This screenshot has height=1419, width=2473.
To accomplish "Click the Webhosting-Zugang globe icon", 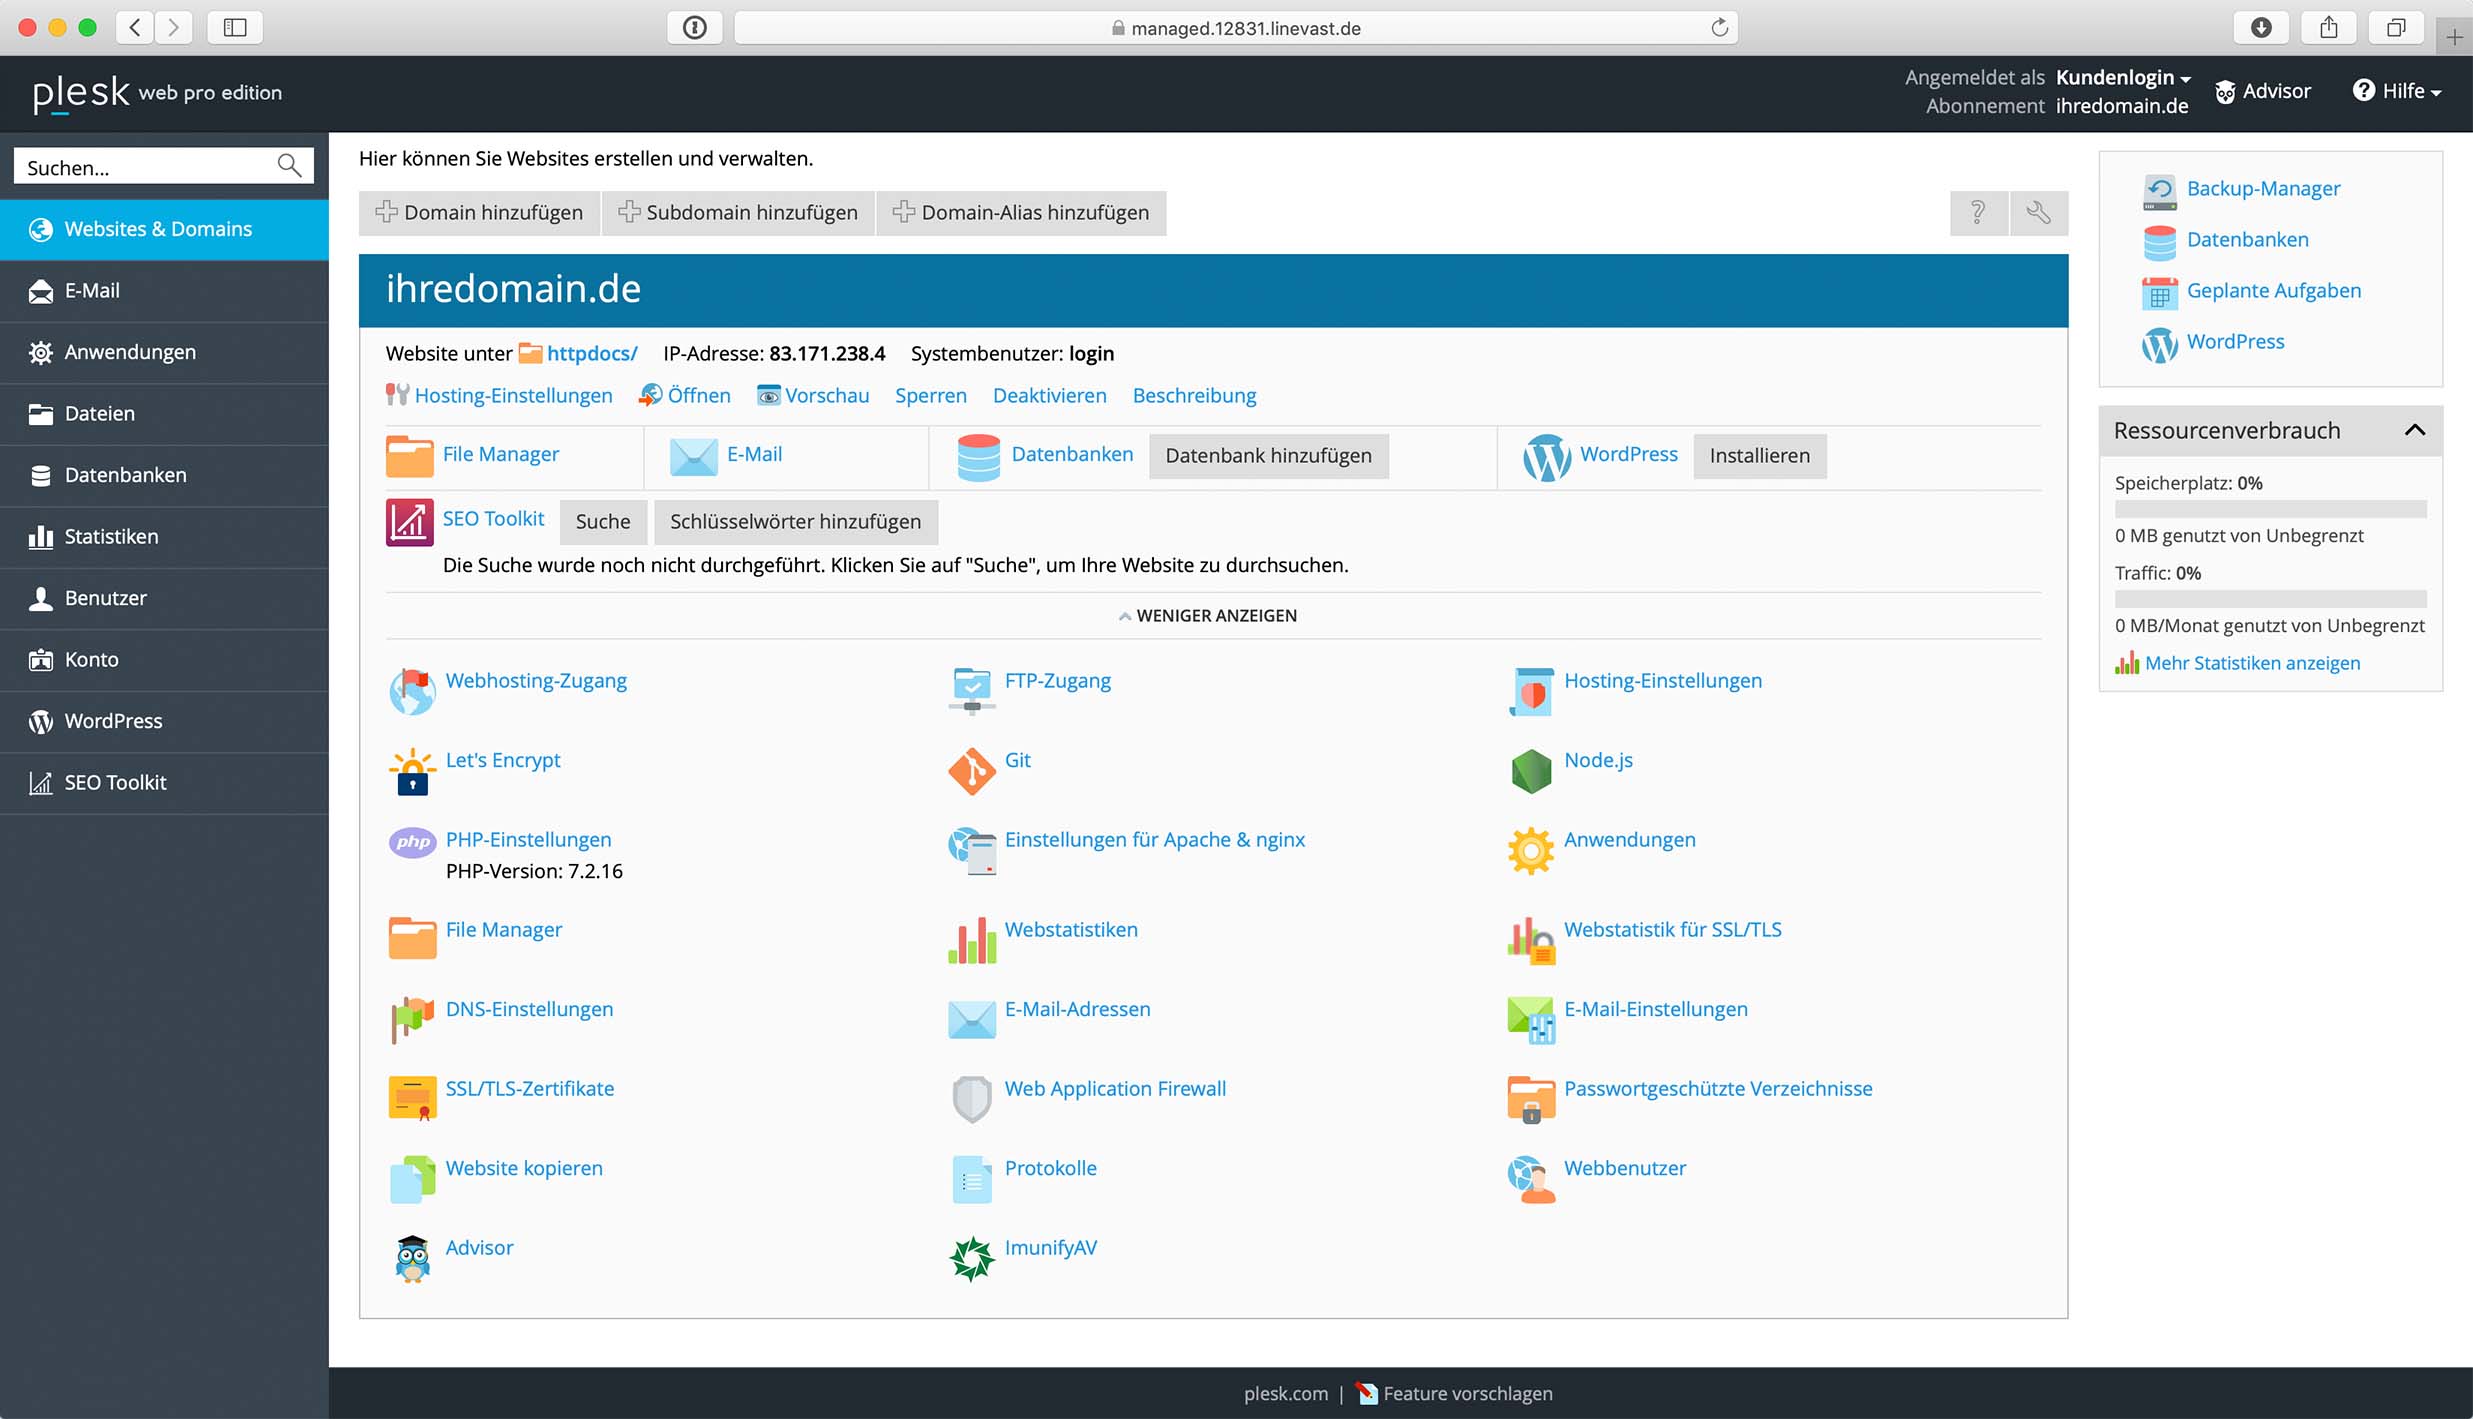I will [x=412, y=692].
